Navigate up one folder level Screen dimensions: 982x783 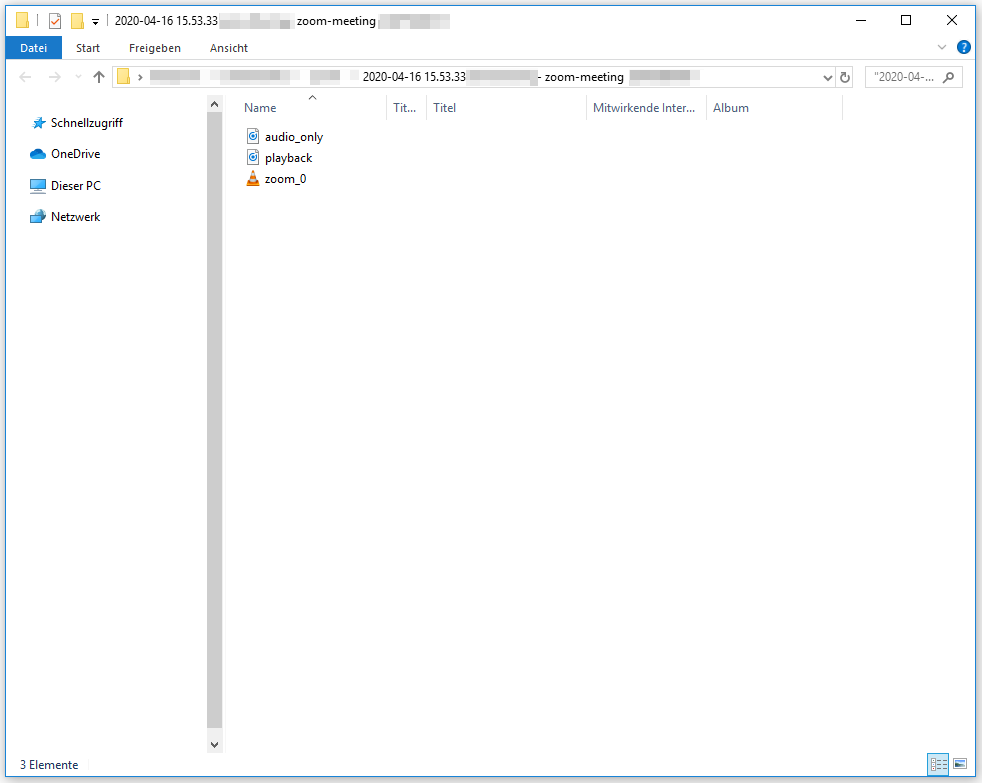click(x=98, y=77)
